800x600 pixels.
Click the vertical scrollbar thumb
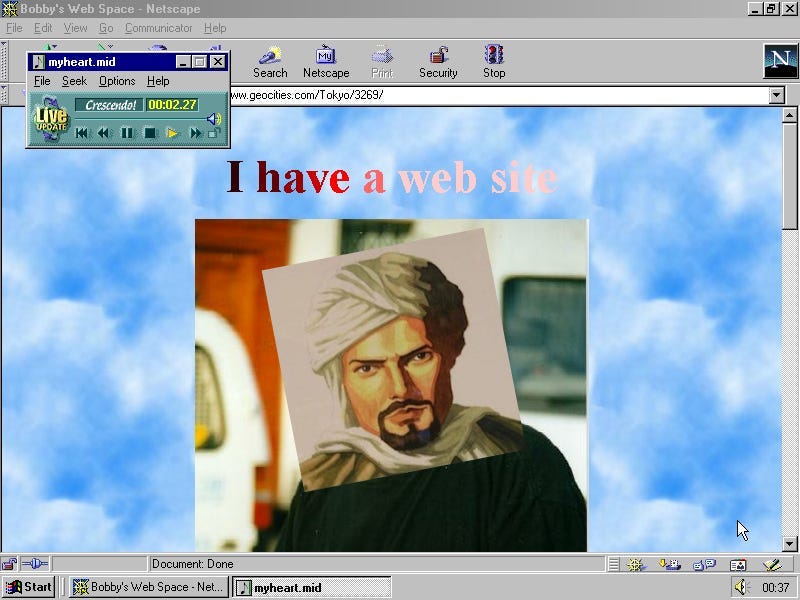(789, 177)
